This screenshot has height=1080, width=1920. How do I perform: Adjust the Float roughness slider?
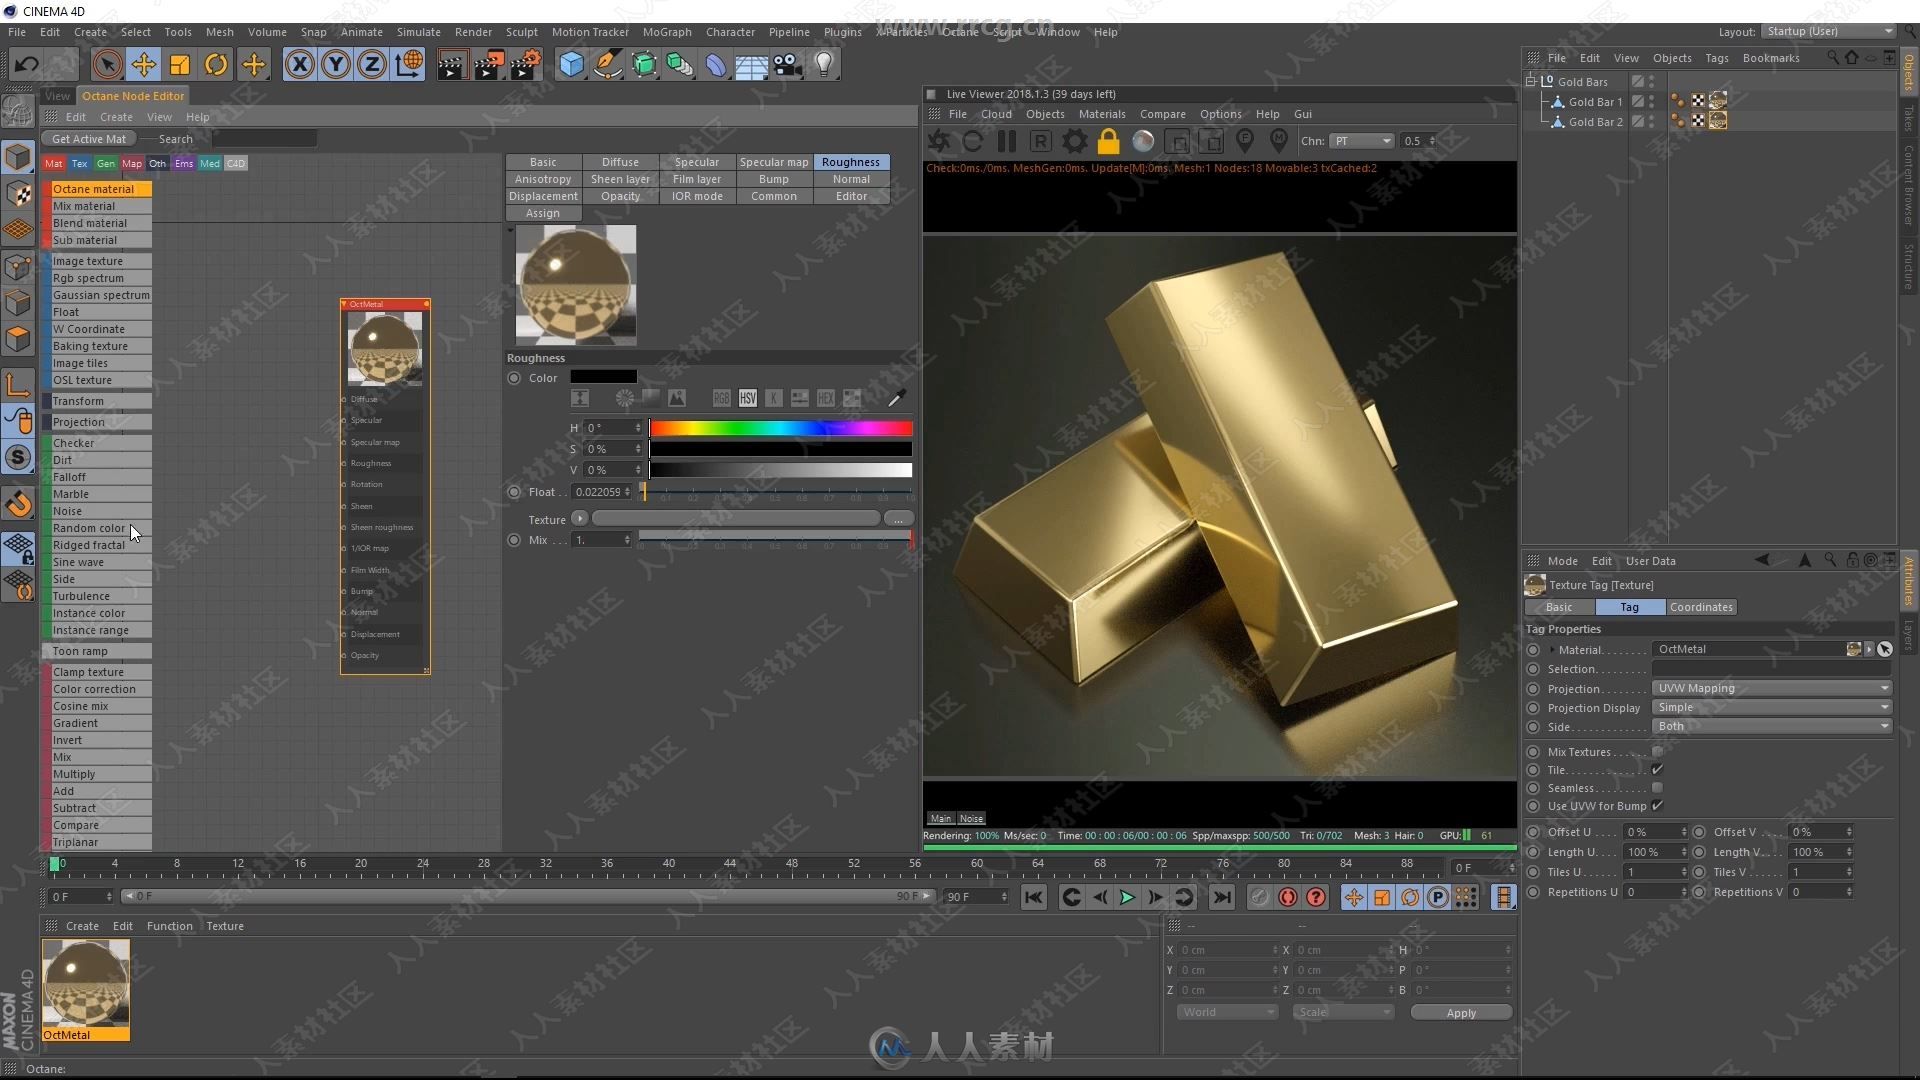775,492
